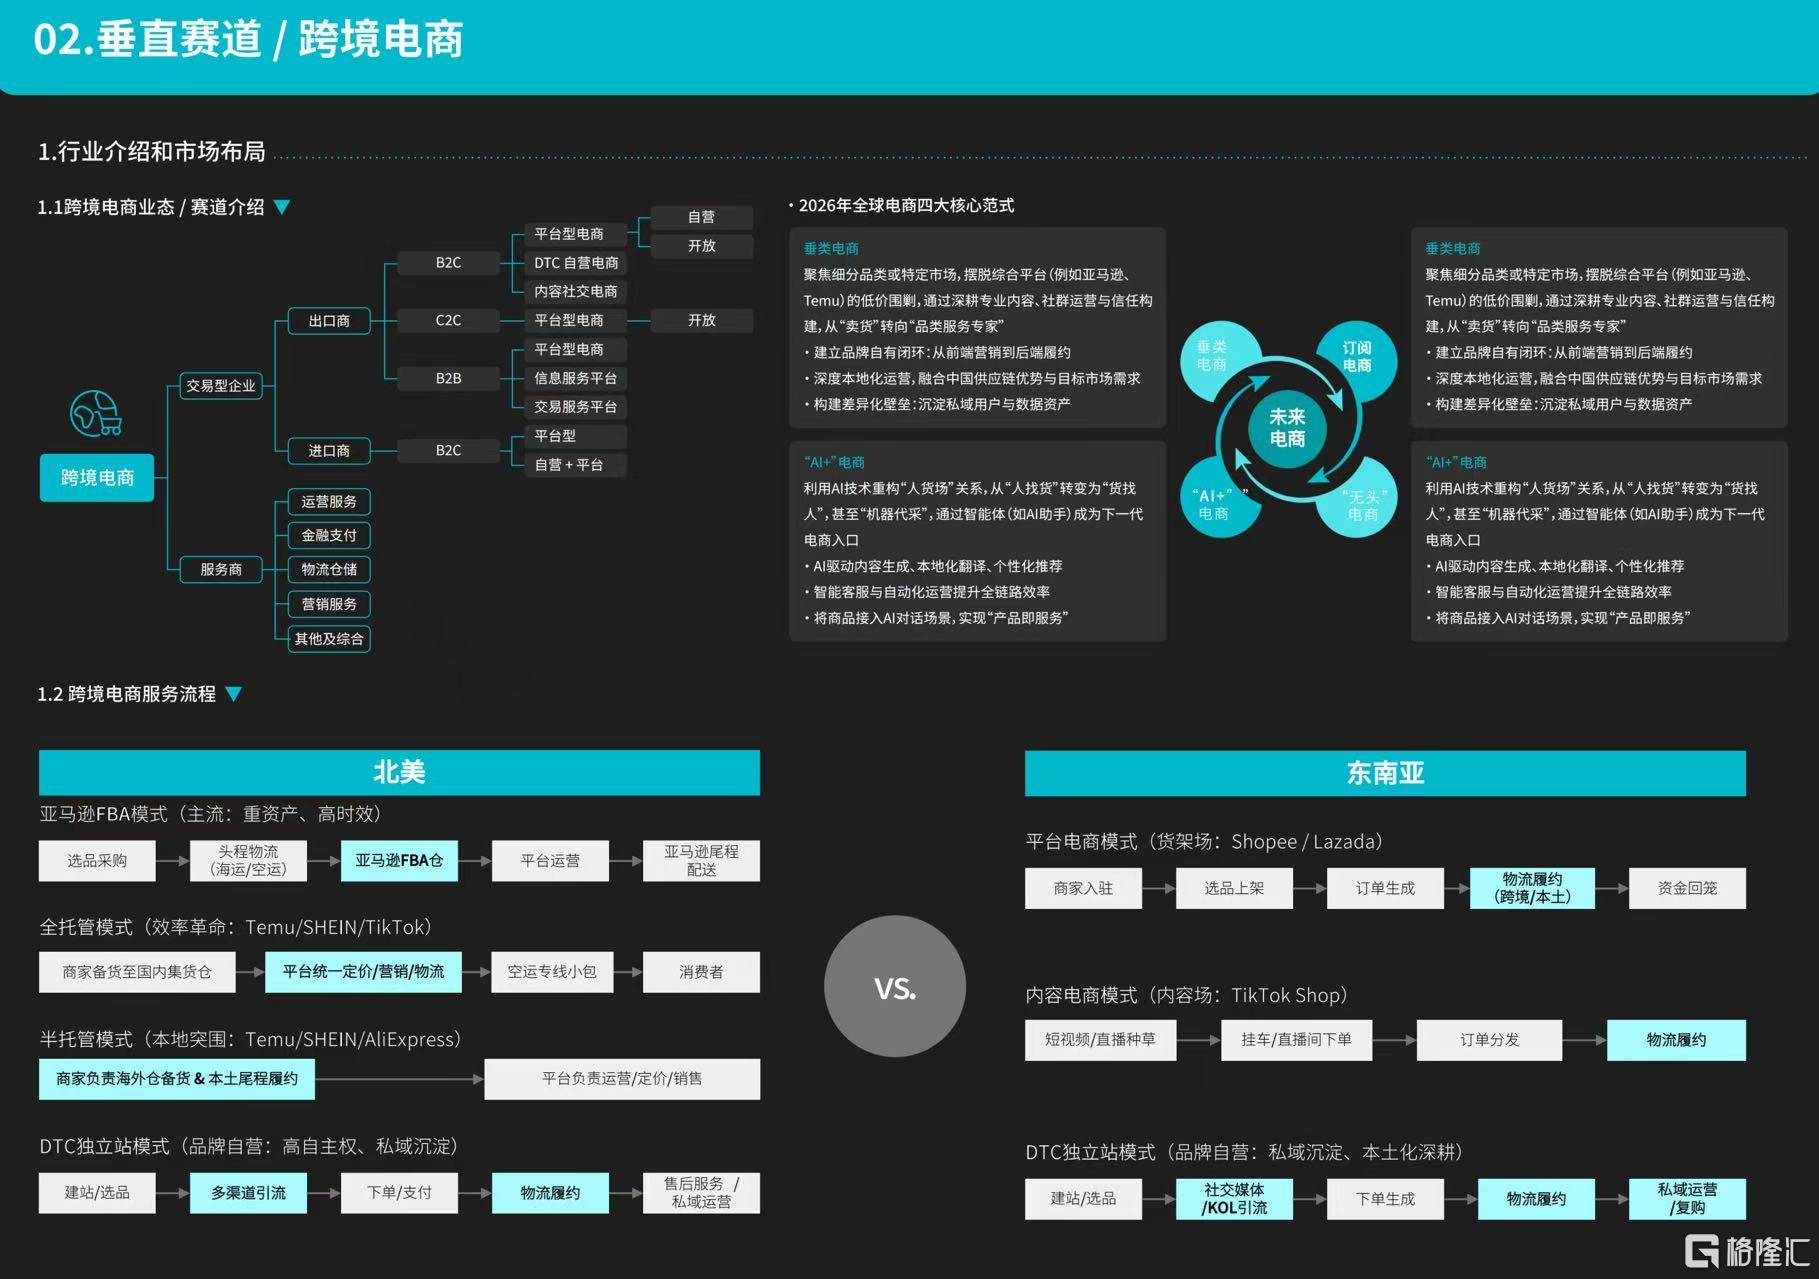The height and width of the screenshot is (1279, 1819).
Task: Click the 内容电商模式 (TikTok Shop) subtitle
Action: [x=1191, y=995]
